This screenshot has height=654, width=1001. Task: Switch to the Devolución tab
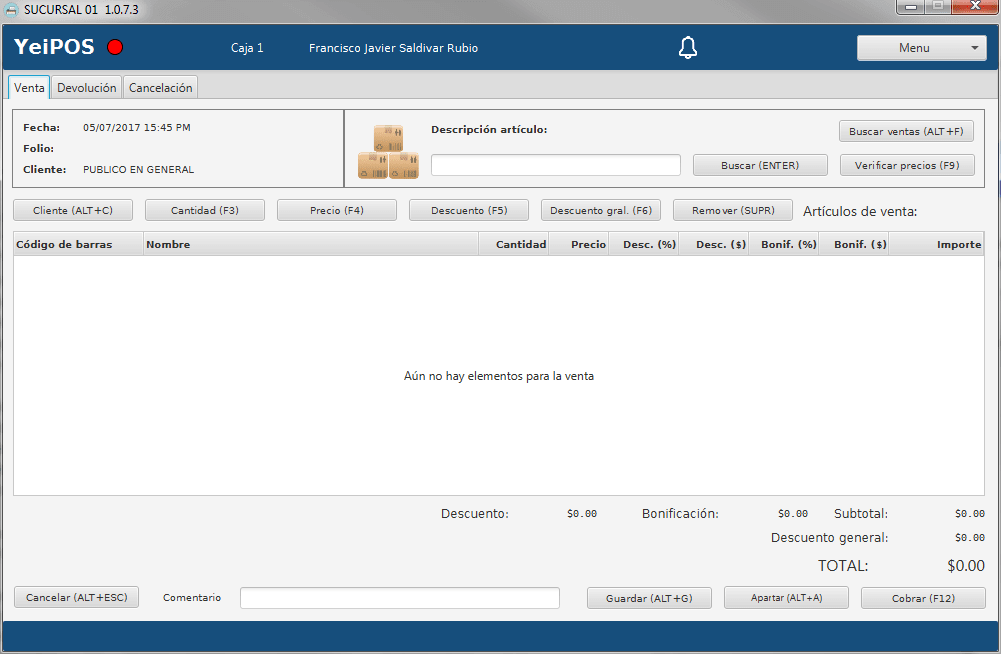coord(87,88)
